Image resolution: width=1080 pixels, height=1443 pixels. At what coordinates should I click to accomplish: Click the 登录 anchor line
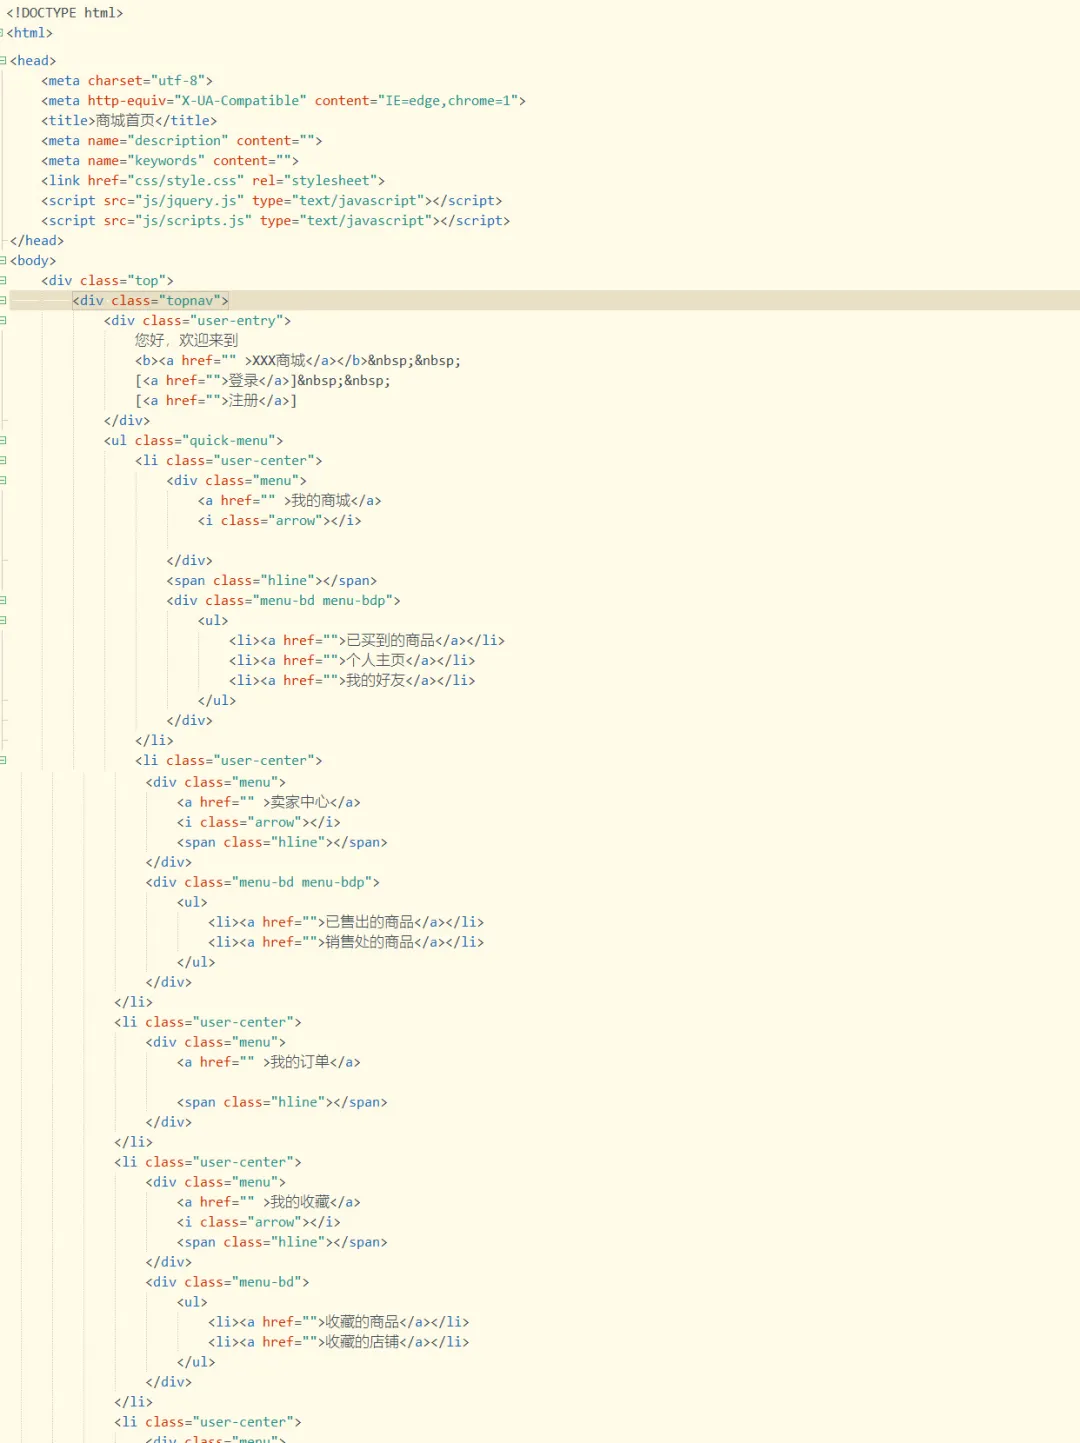click(263, 381)
